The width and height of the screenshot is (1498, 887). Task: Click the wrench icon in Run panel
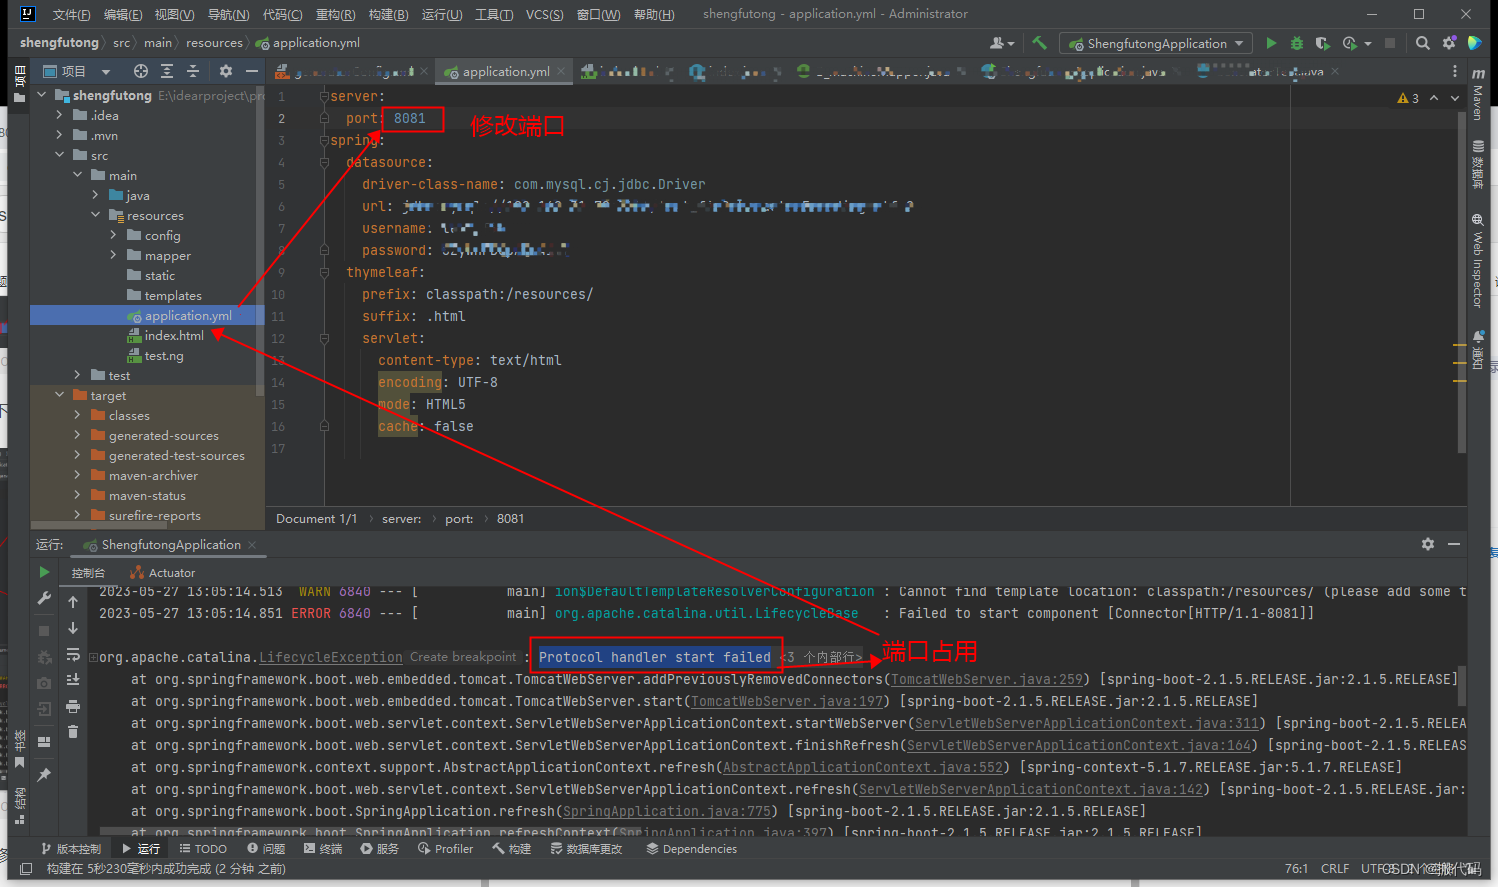pos(44,598)
